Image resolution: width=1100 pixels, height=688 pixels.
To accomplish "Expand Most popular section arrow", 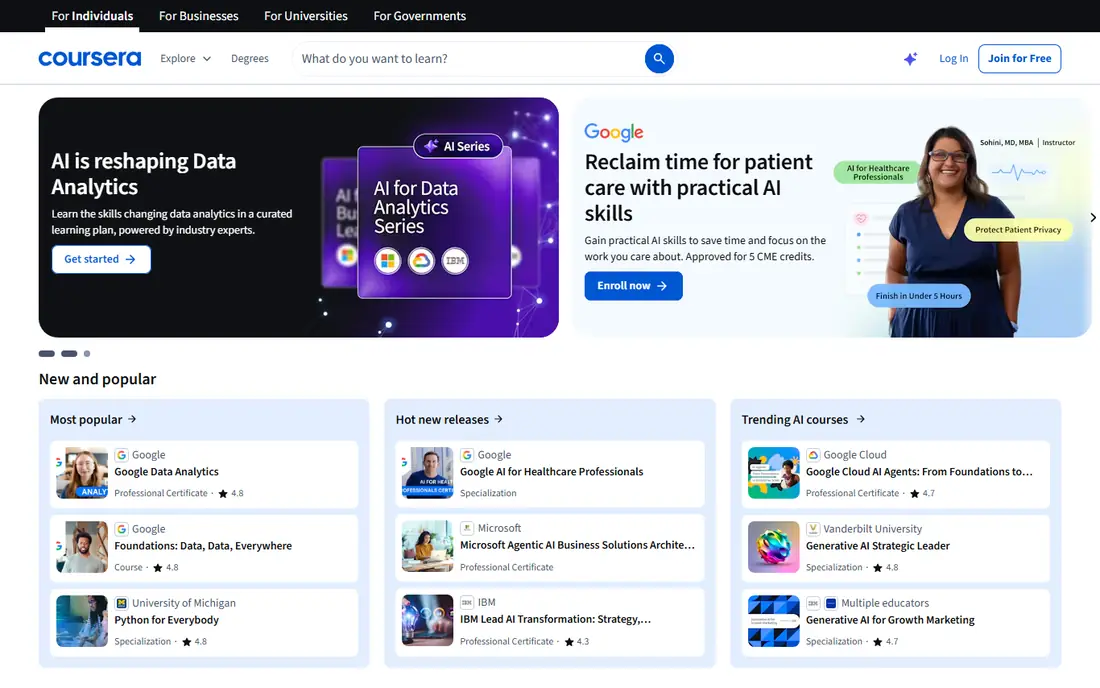I will click(132, 419).
